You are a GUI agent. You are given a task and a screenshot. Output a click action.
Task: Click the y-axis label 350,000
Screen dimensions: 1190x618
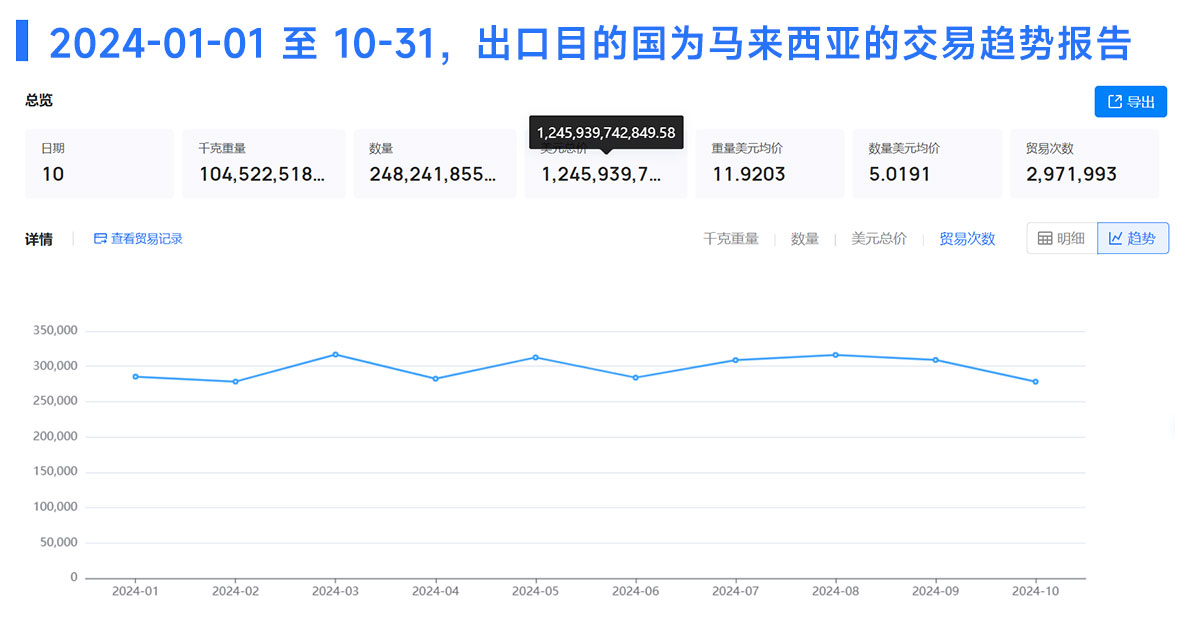pos(55,330)
